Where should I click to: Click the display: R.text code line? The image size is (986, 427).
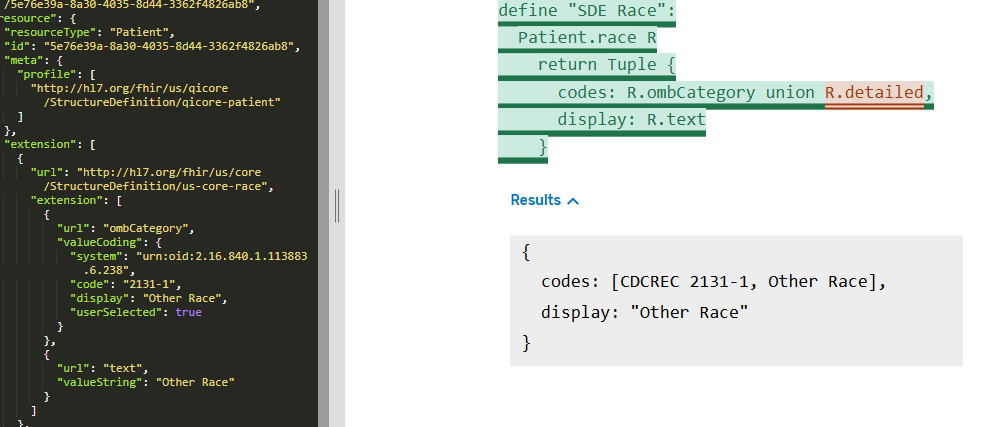(x=631, y=120)
